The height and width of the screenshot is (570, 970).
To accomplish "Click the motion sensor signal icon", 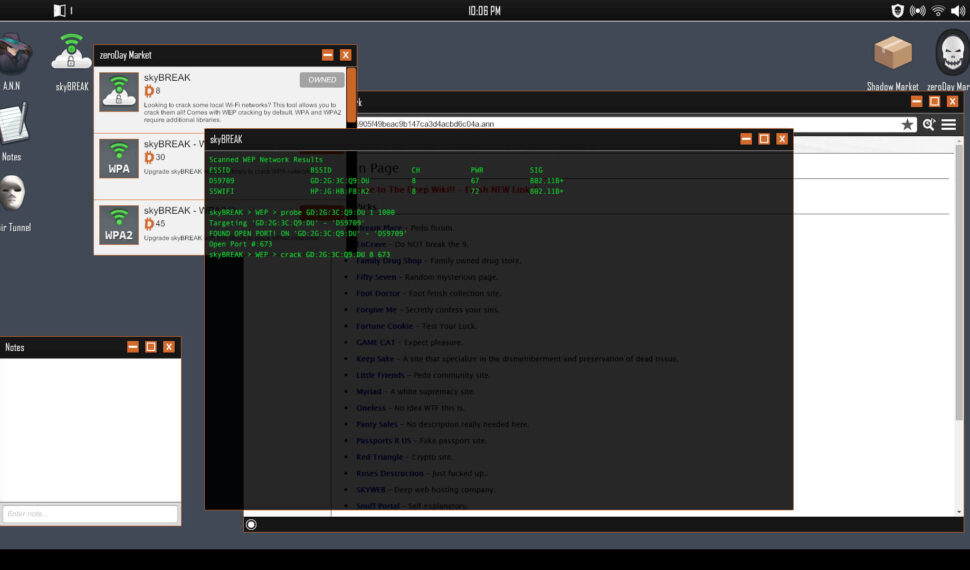I will (917, 11).
